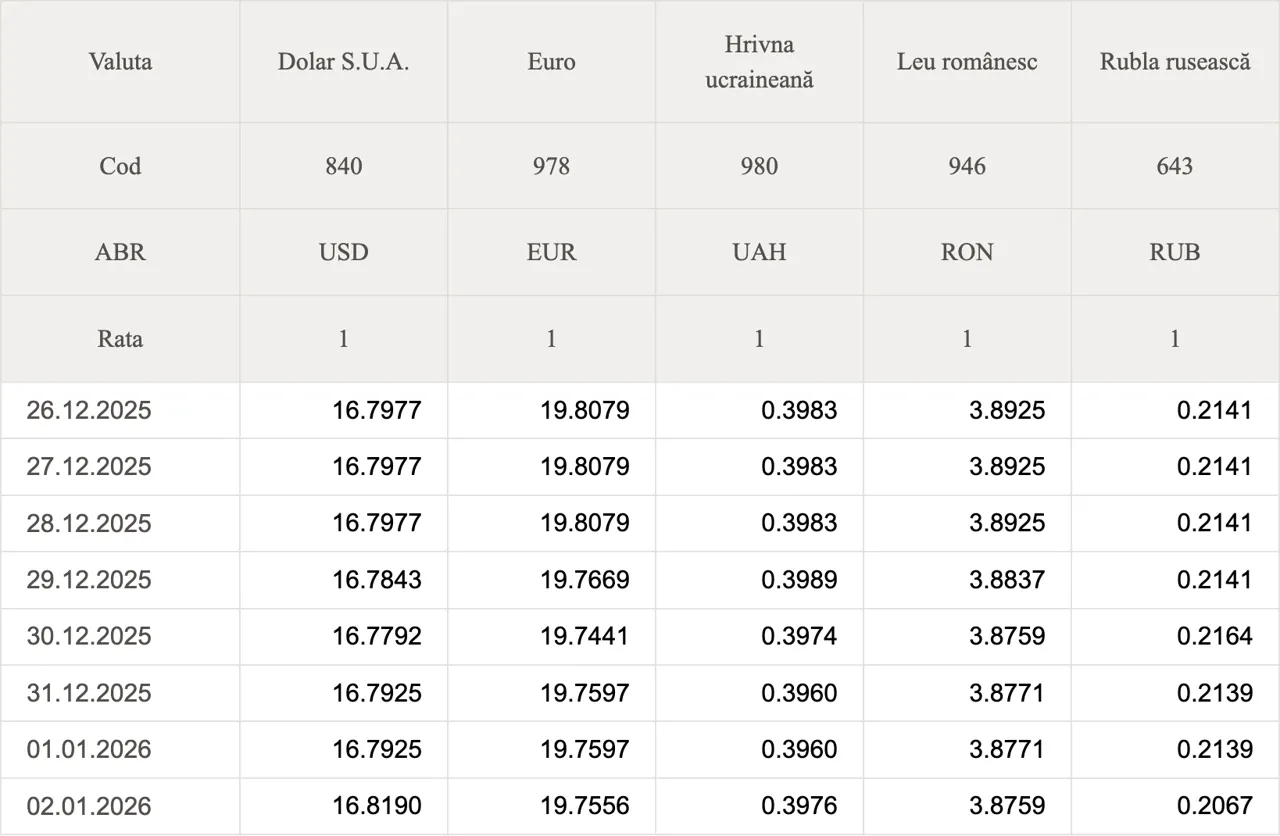The width and height of the screenshot is (1280, 836).
Task: Select the currency code 980 cell
Action: click(x=759, y=166)
